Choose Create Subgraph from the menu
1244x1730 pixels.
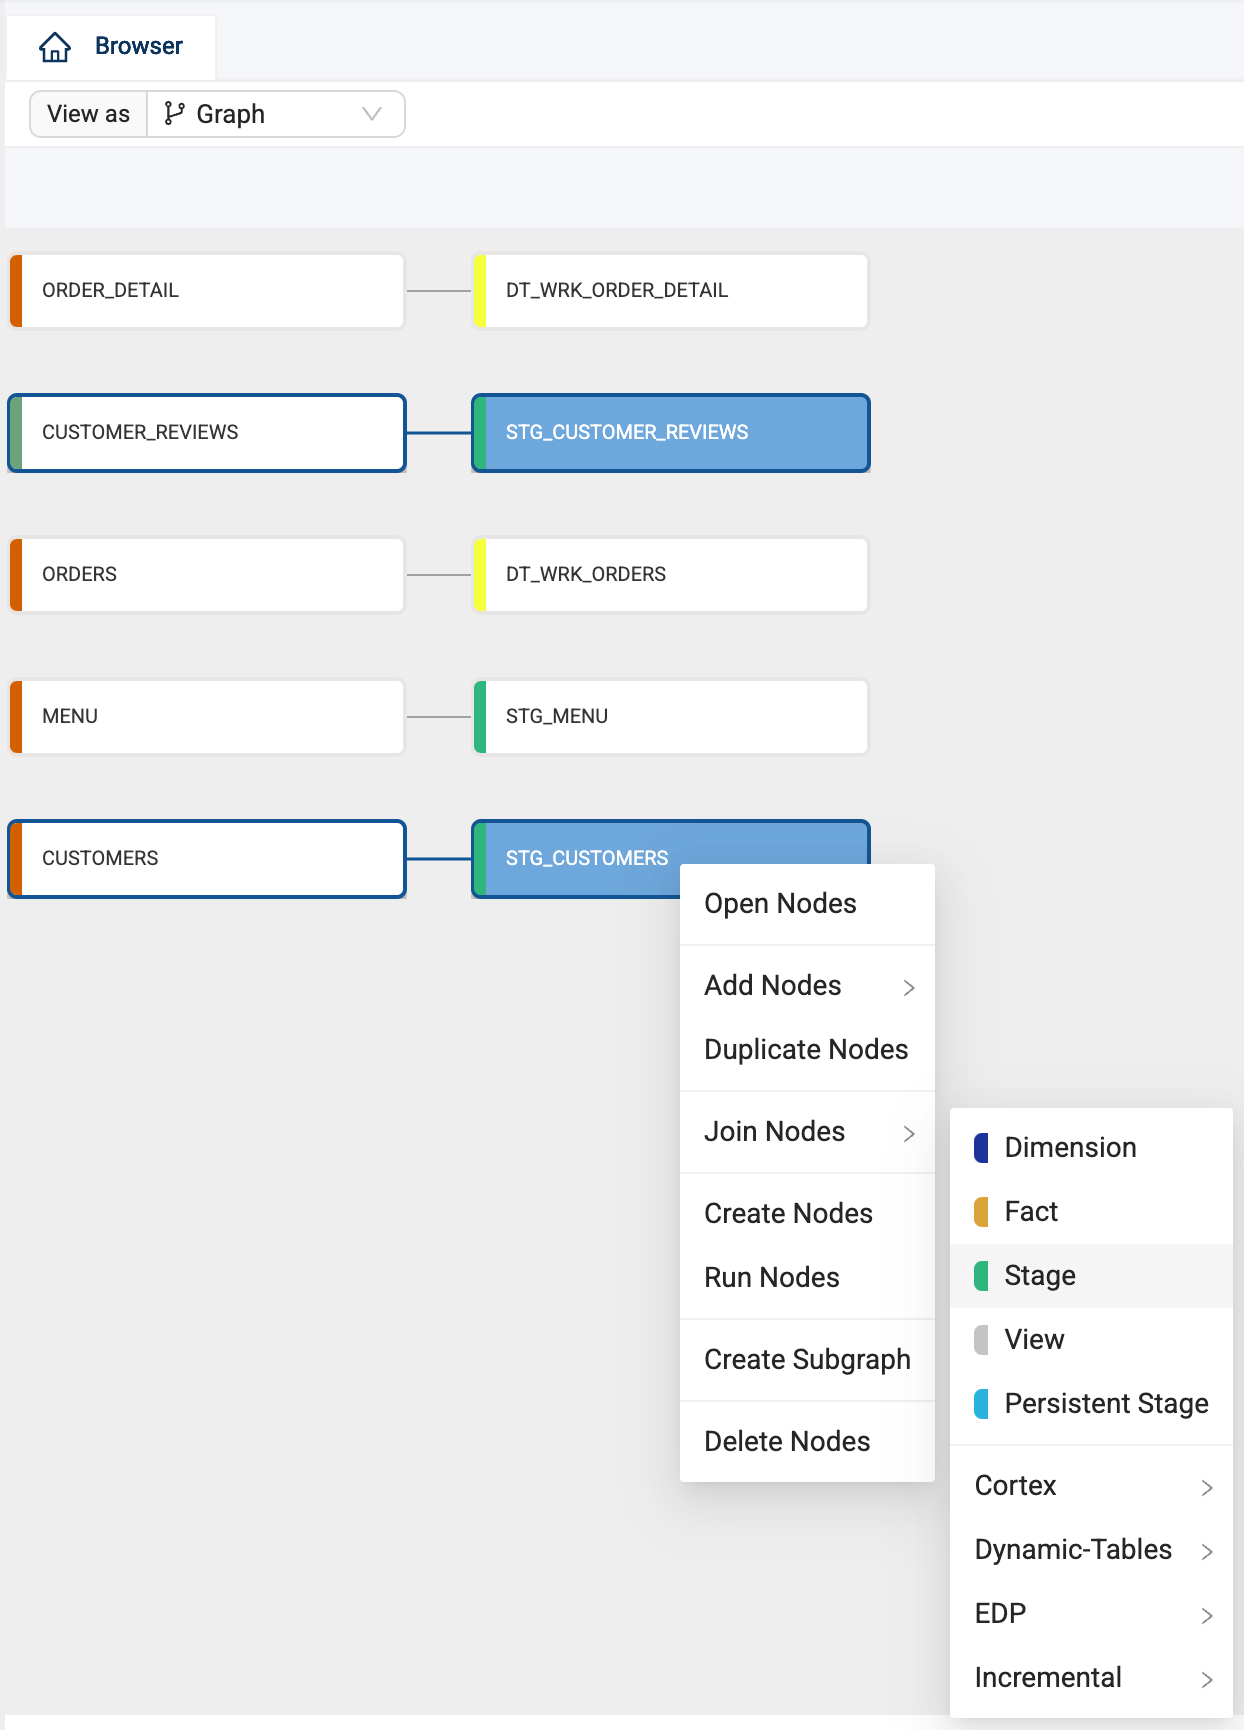pyautogui.click(x=807, y=1360)
